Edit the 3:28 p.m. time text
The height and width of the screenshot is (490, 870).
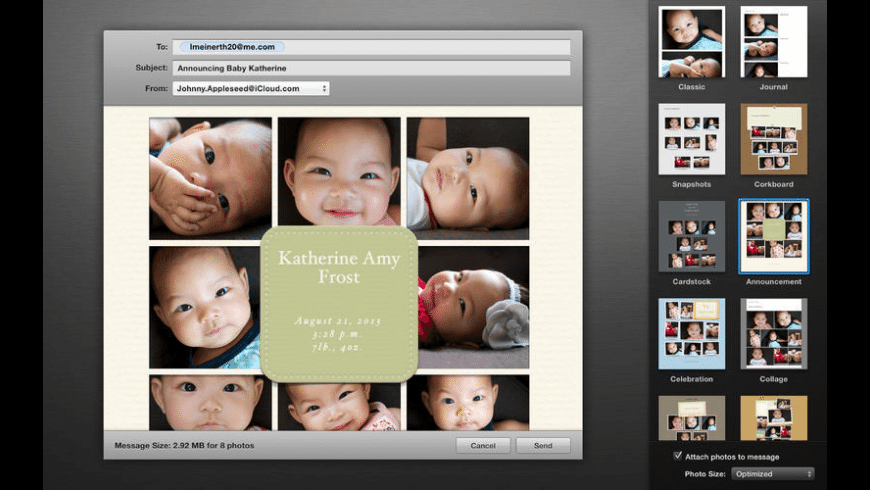[x=337, y=334]
